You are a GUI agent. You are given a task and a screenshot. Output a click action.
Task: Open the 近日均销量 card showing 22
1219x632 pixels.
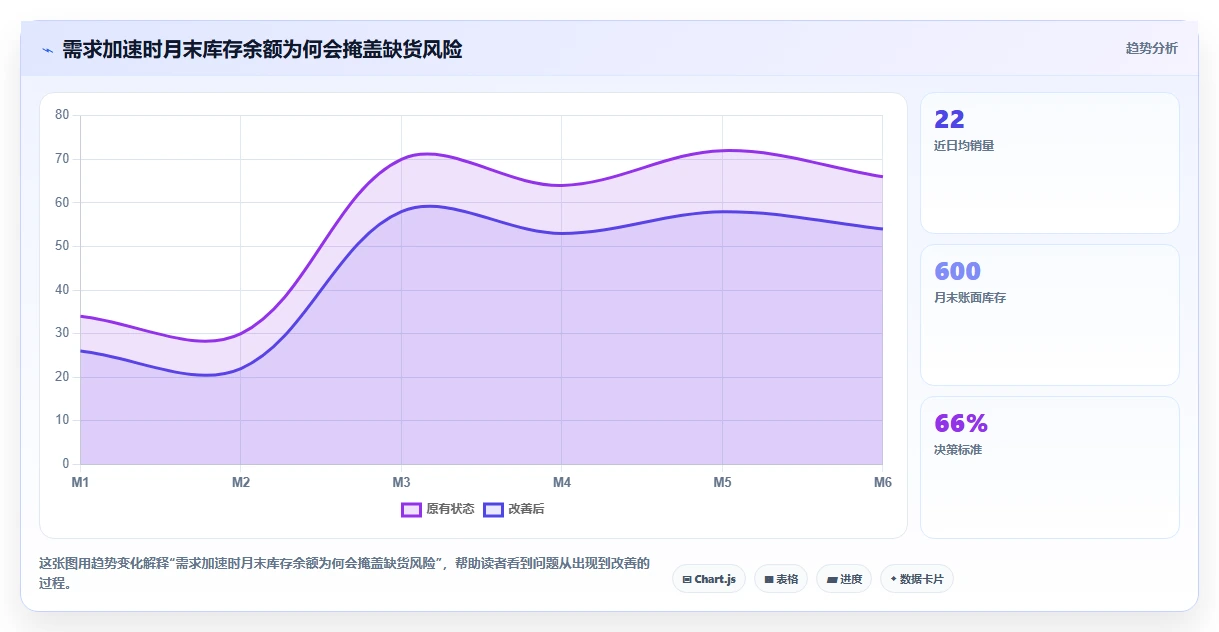(x=1050, y=163)
